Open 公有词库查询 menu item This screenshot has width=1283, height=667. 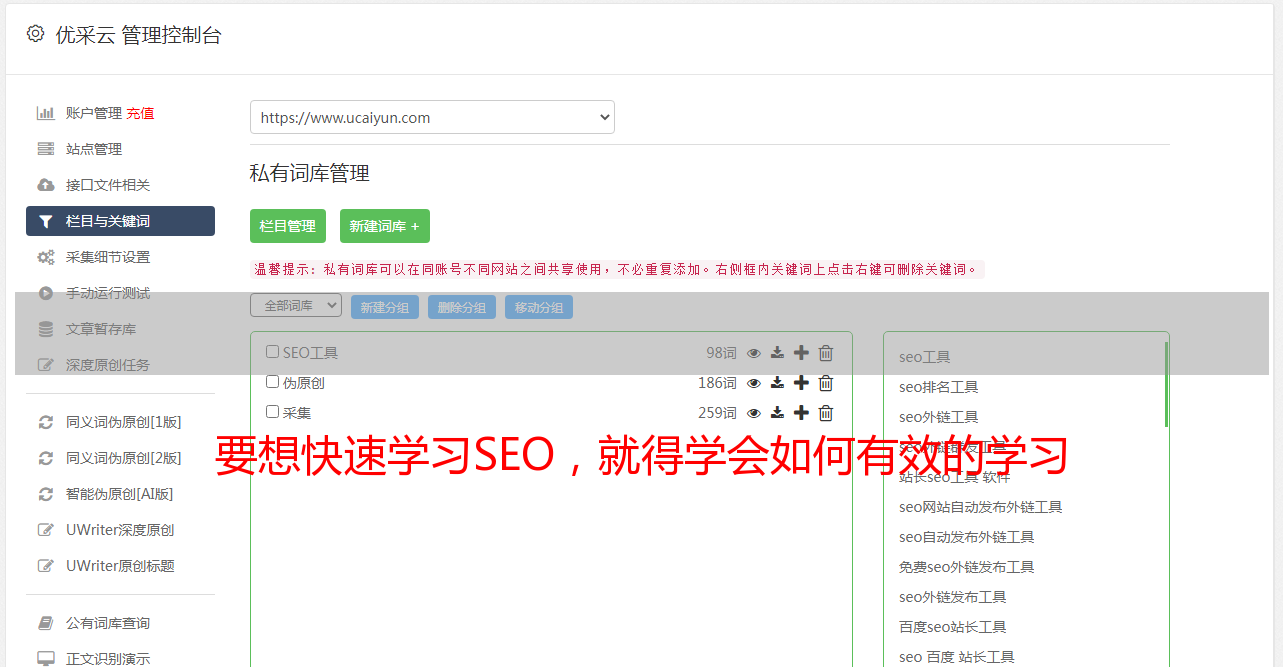click(108, 623)
